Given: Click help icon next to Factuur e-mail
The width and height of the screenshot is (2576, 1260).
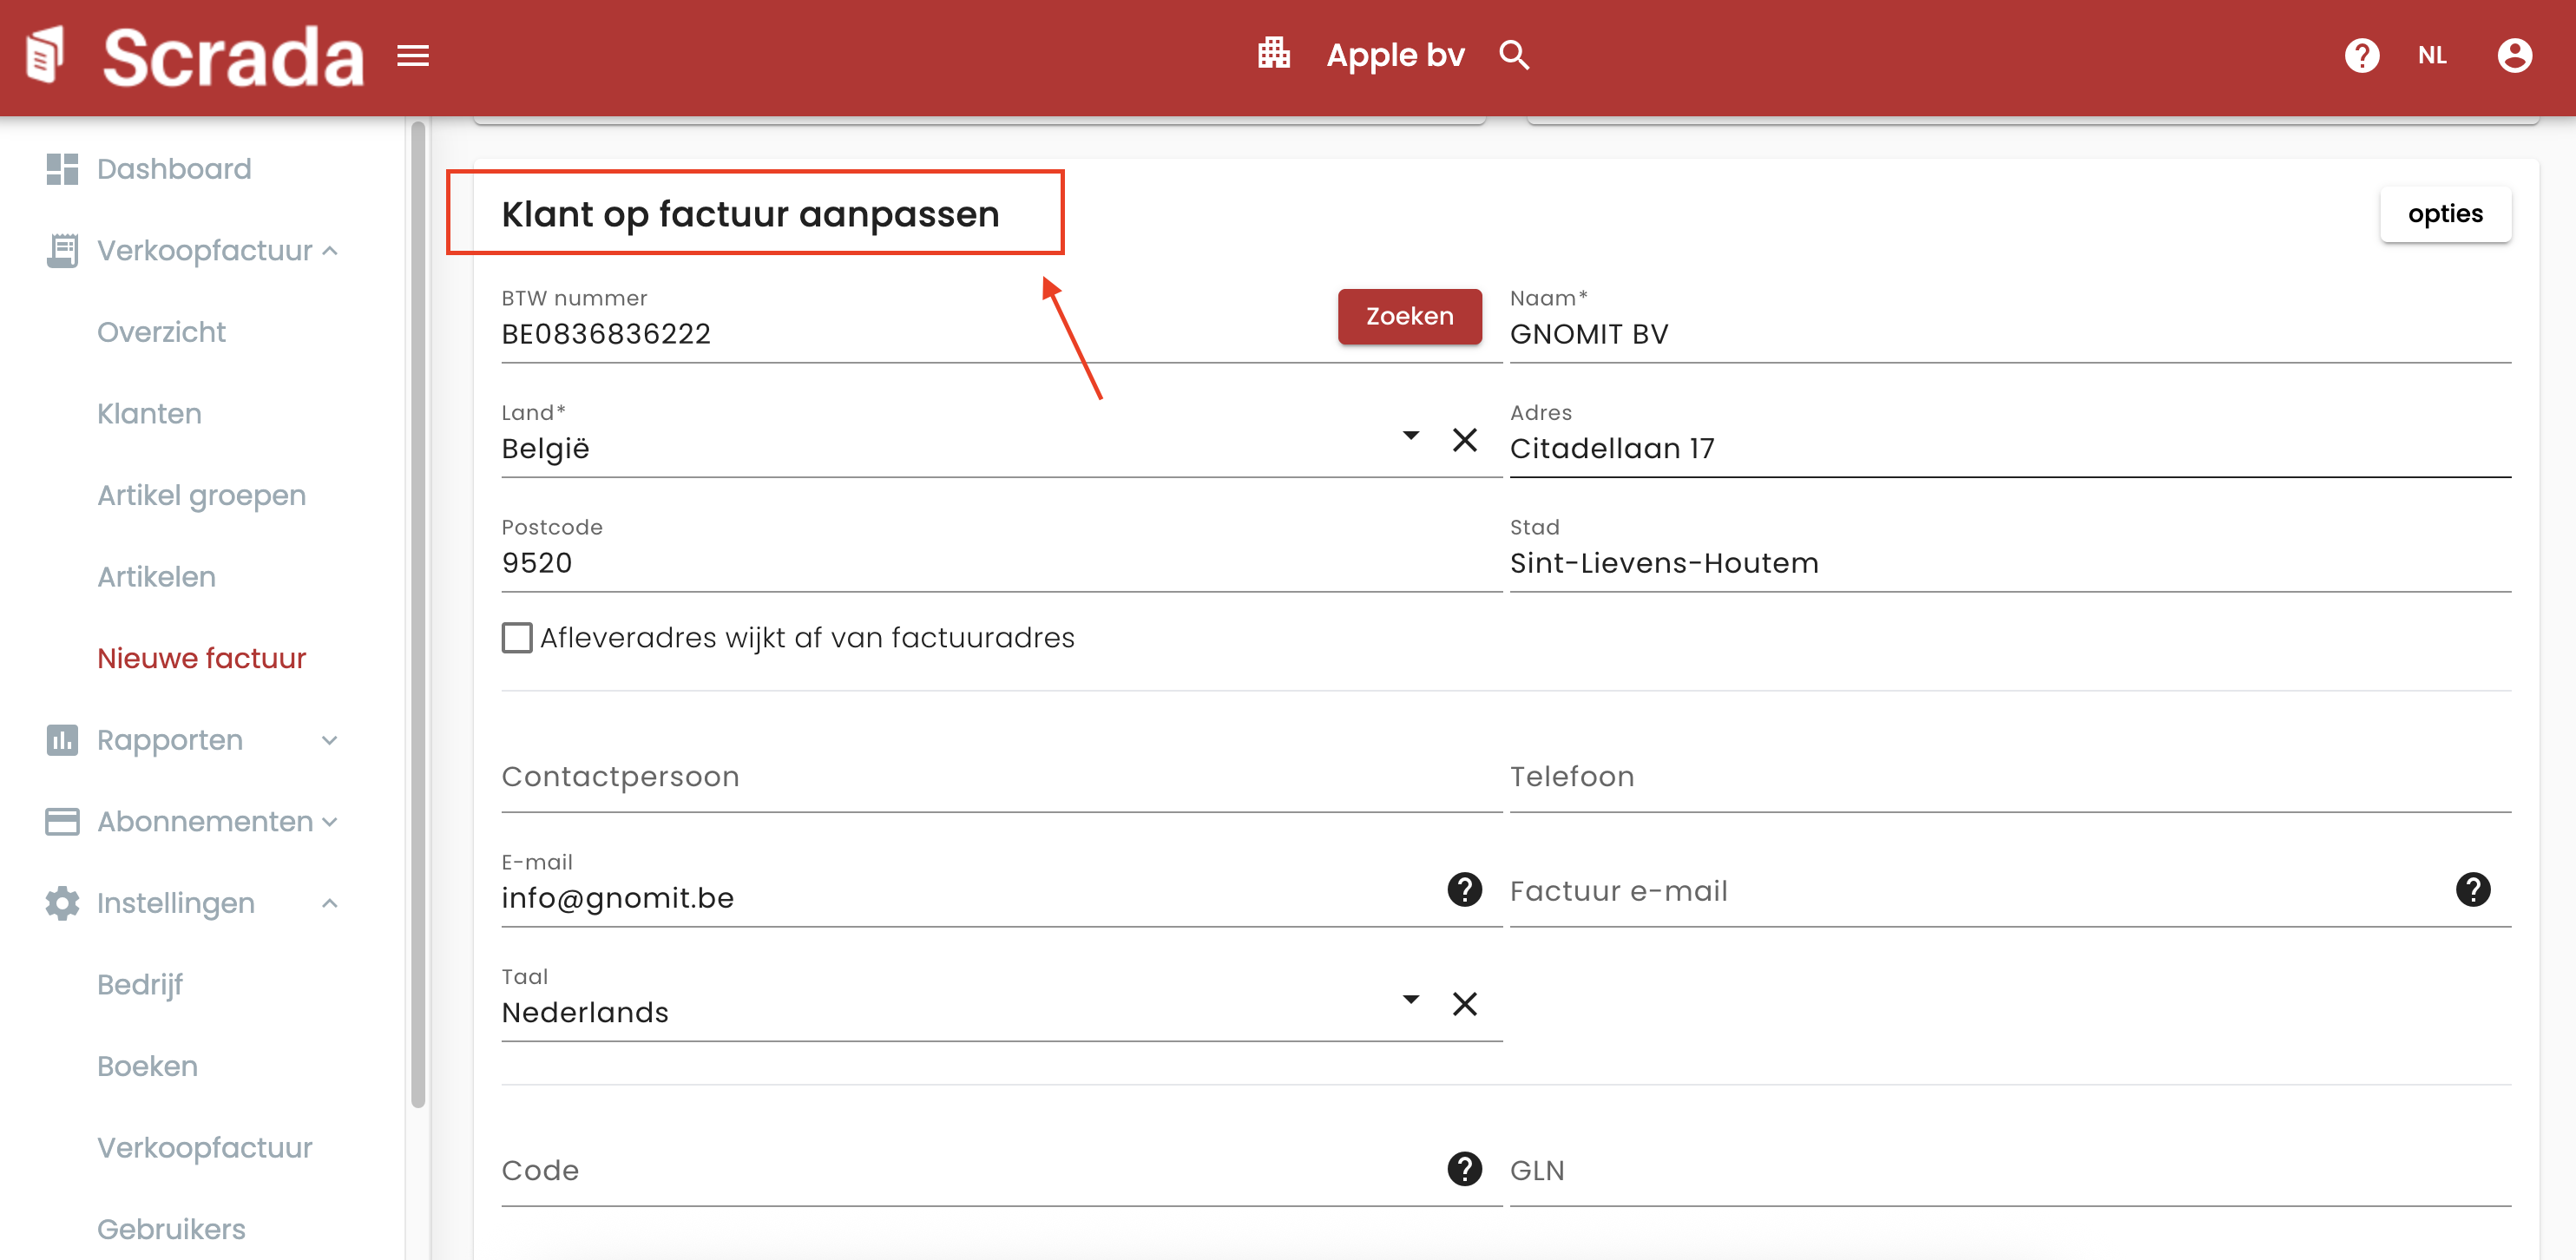Looking at the screenshot, I should pyautogui.click(x=2472, y=890).
